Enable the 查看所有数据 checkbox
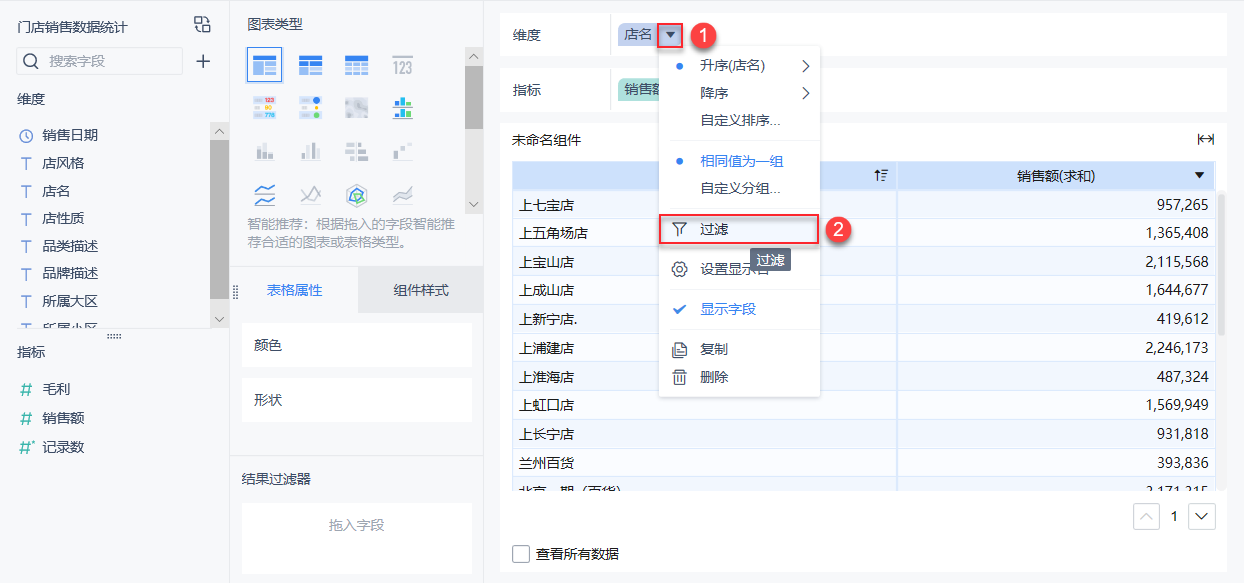This screenshot has height=583, width=1244. 521,553
